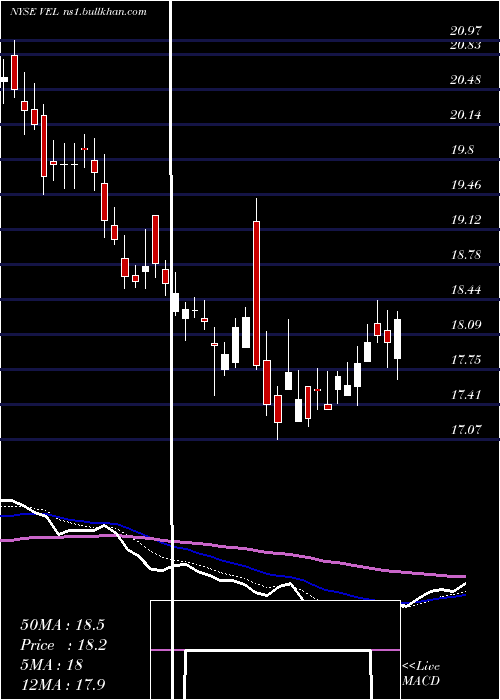Click the NYSE VEL ns1.bullkhan.com title text
500x700 pixels.
[x=78, y=12]
